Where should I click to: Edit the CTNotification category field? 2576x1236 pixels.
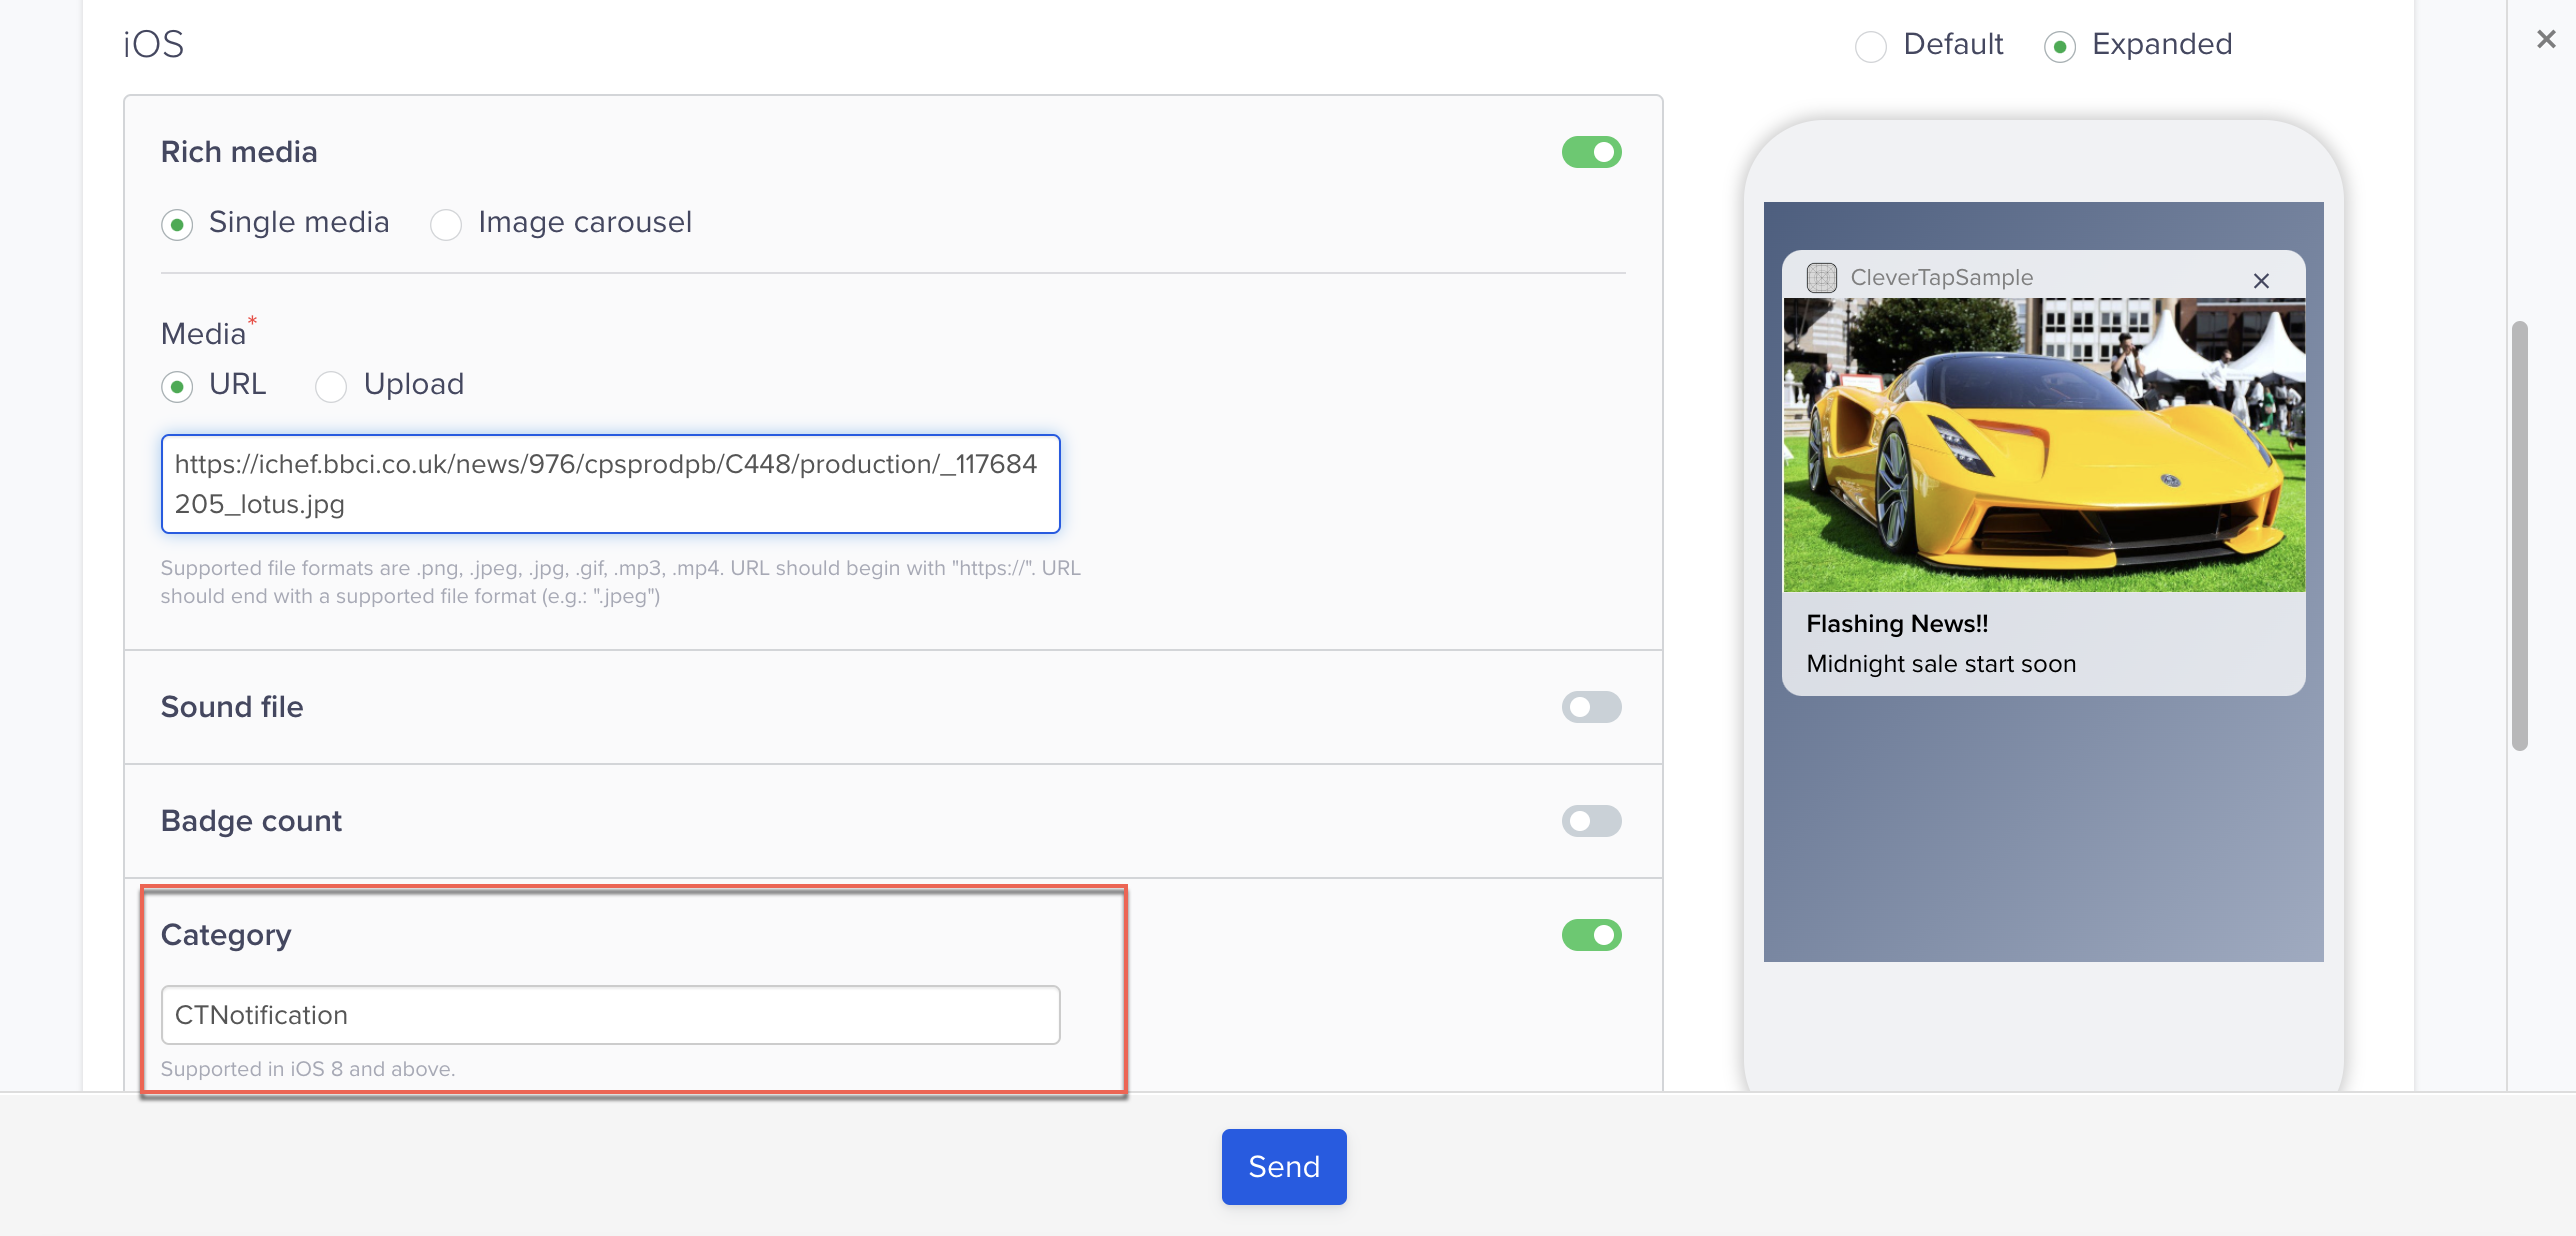[x=610, y=1014]
